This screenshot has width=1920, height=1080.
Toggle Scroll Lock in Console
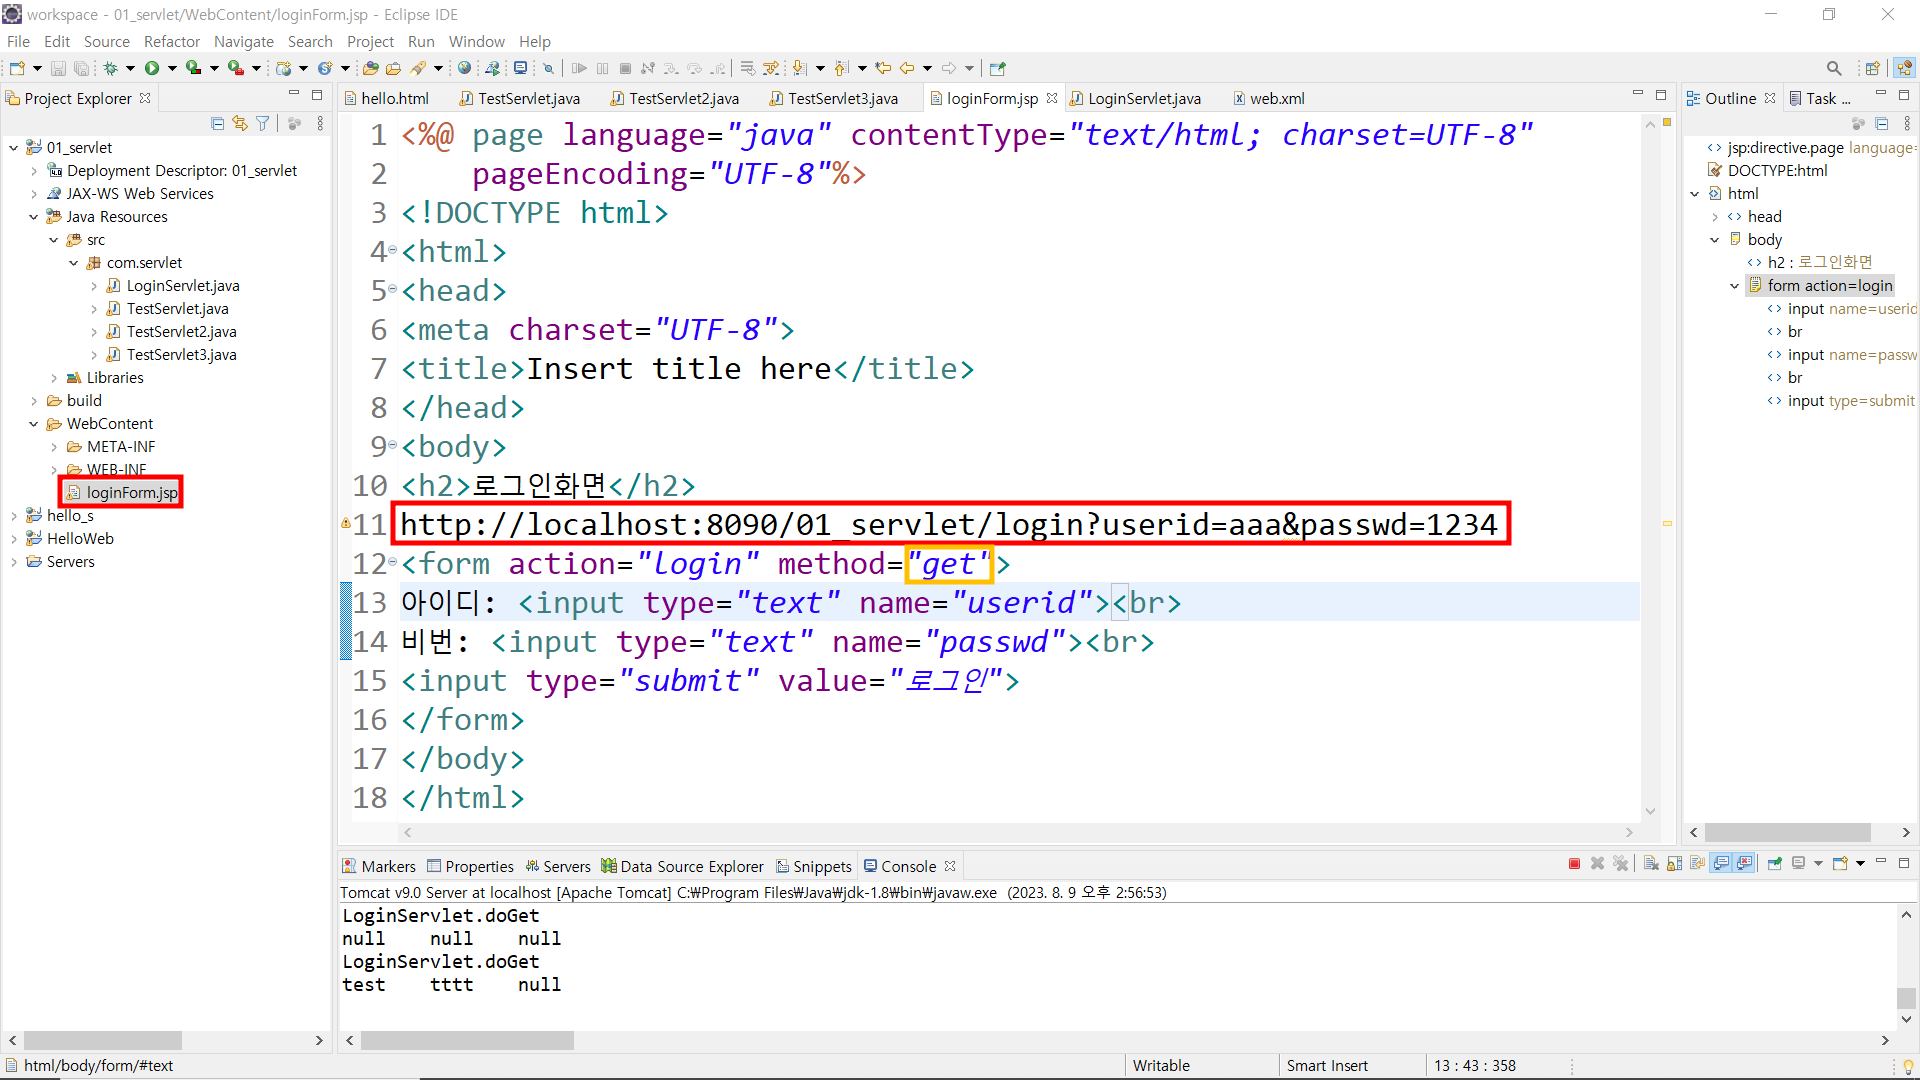(1674, 864)
